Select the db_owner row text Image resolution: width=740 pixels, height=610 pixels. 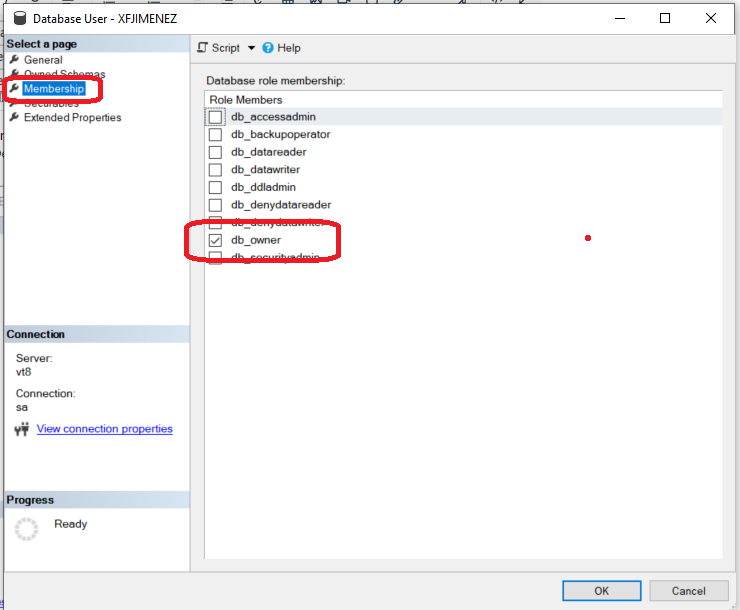click(256, 240)
